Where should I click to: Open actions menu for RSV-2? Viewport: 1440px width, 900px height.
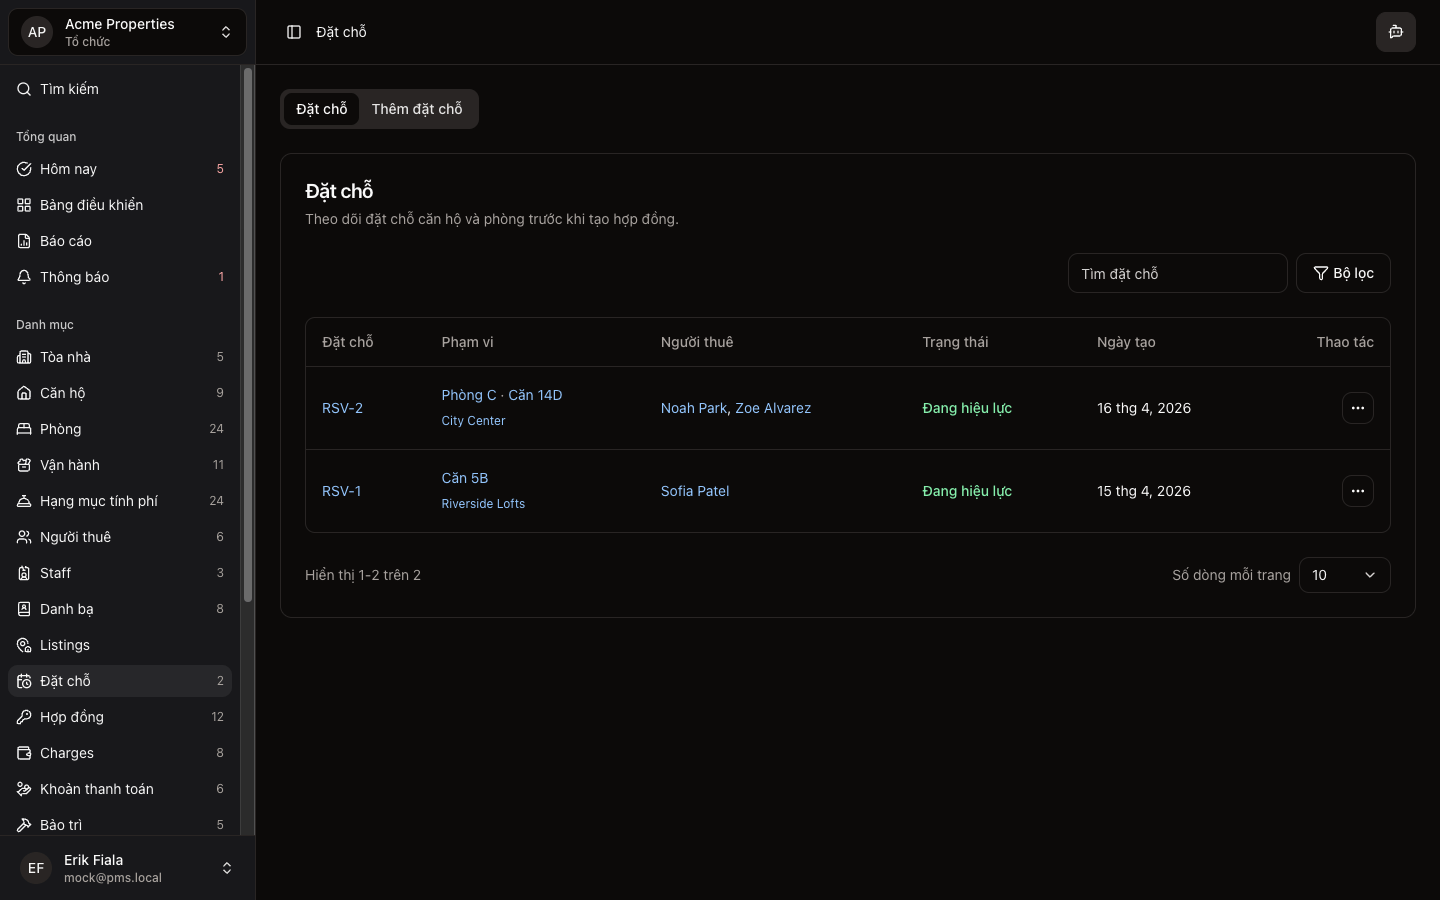point(1357,408)
